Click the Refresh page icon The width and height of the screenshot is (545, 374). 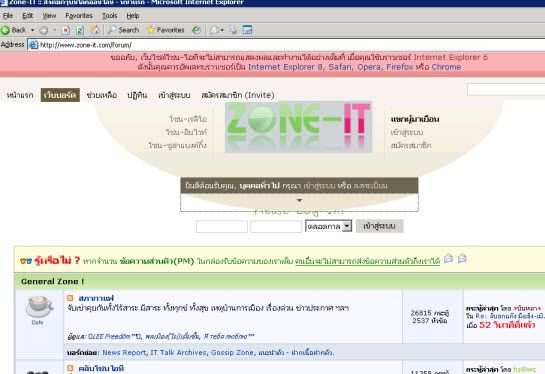pyautogui.click(x=80, y=30)
